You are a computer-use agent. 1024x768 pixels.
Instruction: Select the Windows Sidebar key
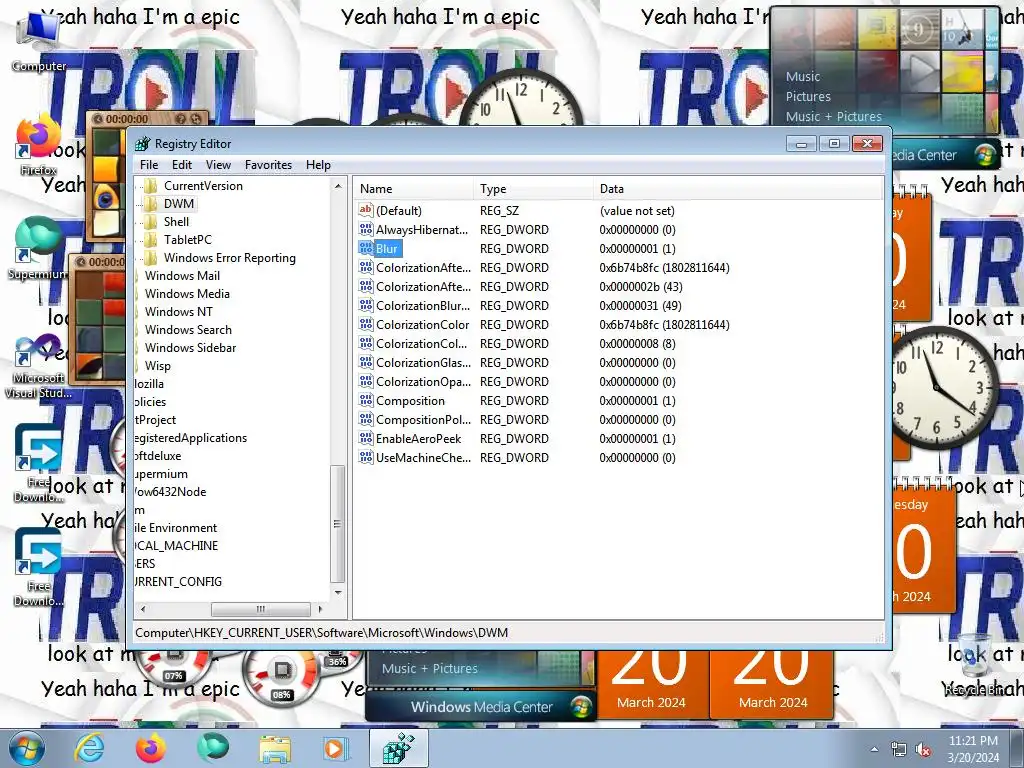click(x=190, y=347)
